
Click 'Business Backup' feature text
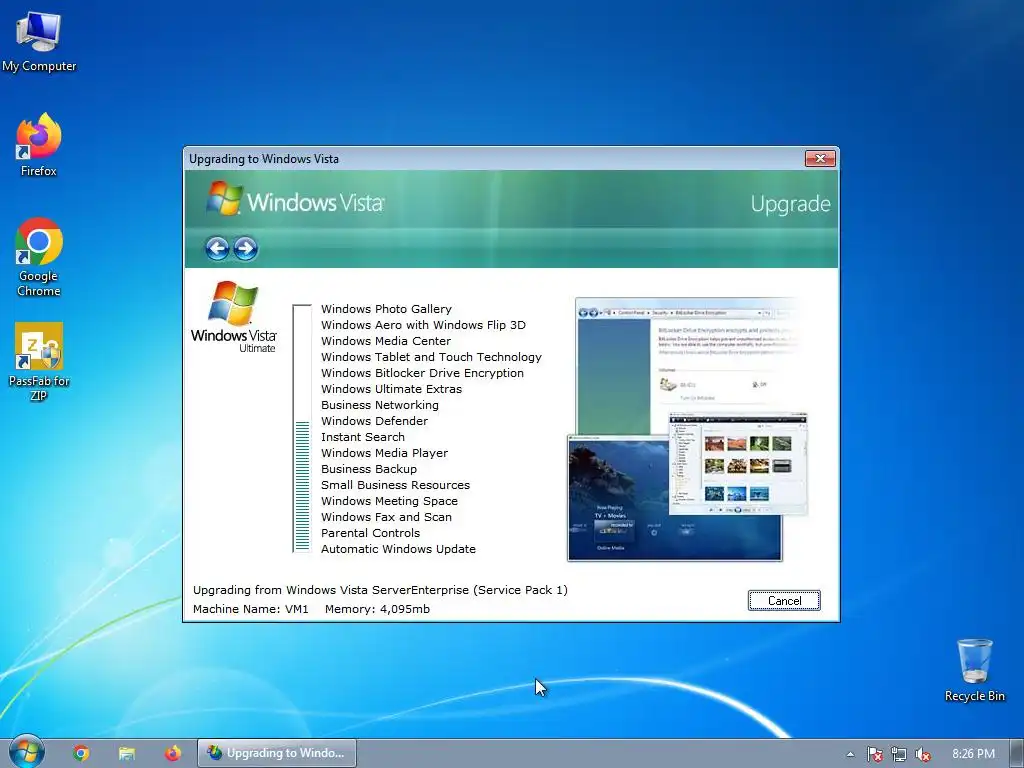pyautogui.click(x=368, y=469)
